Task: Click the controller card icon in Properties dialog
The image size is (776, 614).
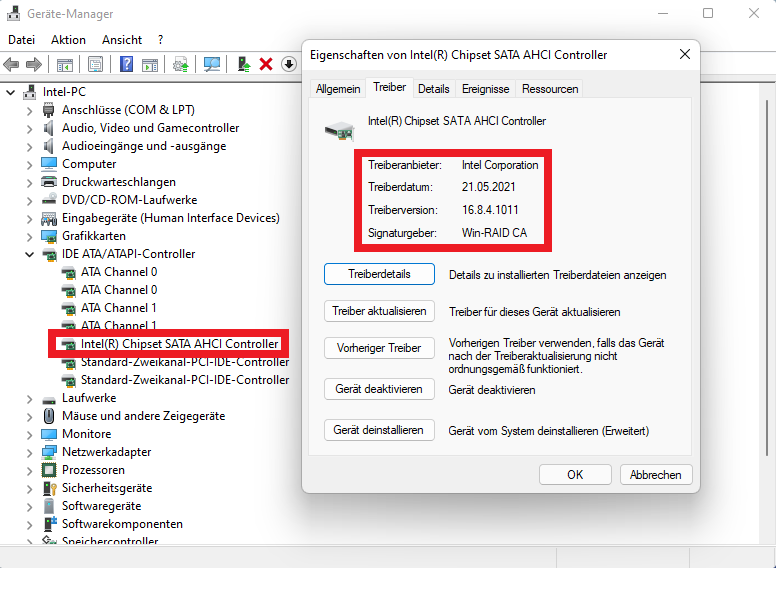Action: [340, 131]
